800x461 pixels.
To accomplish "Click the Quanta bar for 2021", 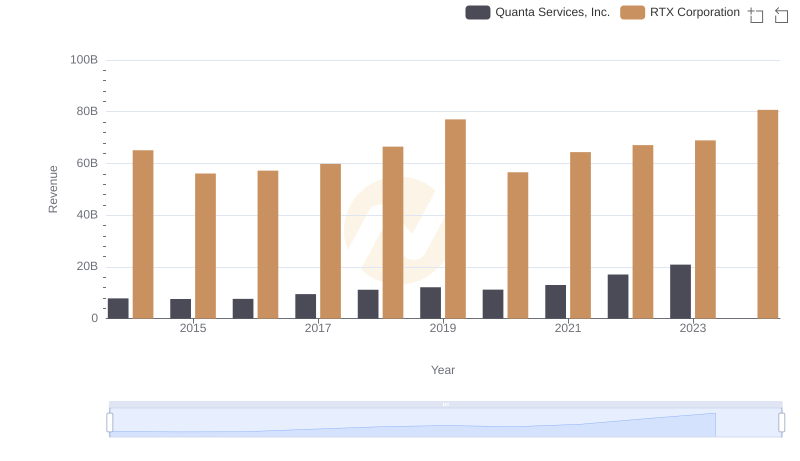I will tap(555, 301).
